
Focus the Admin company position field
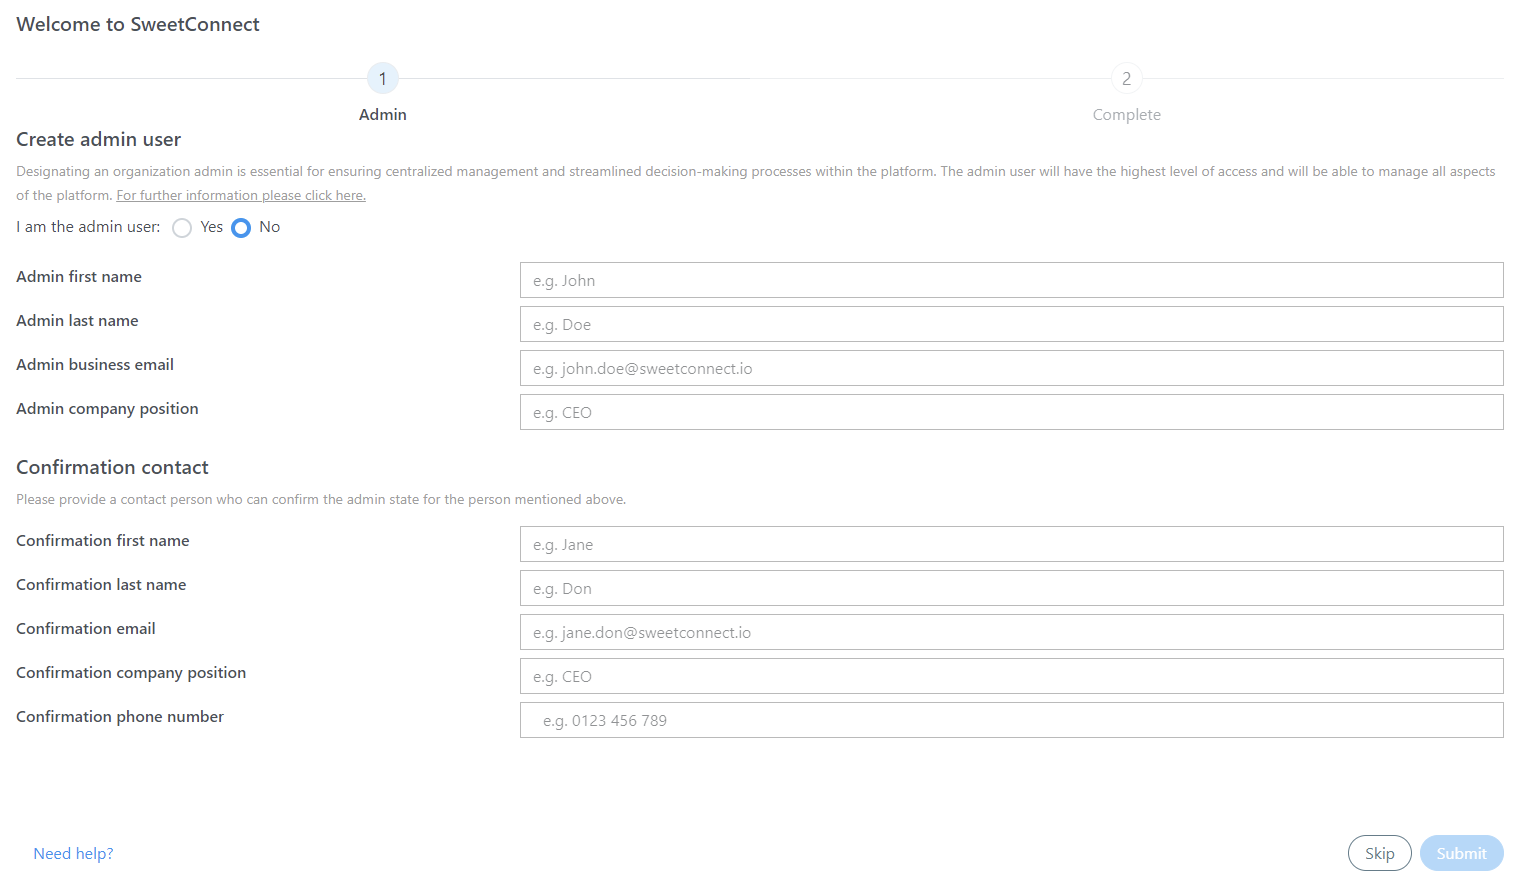click(1011, 412)
